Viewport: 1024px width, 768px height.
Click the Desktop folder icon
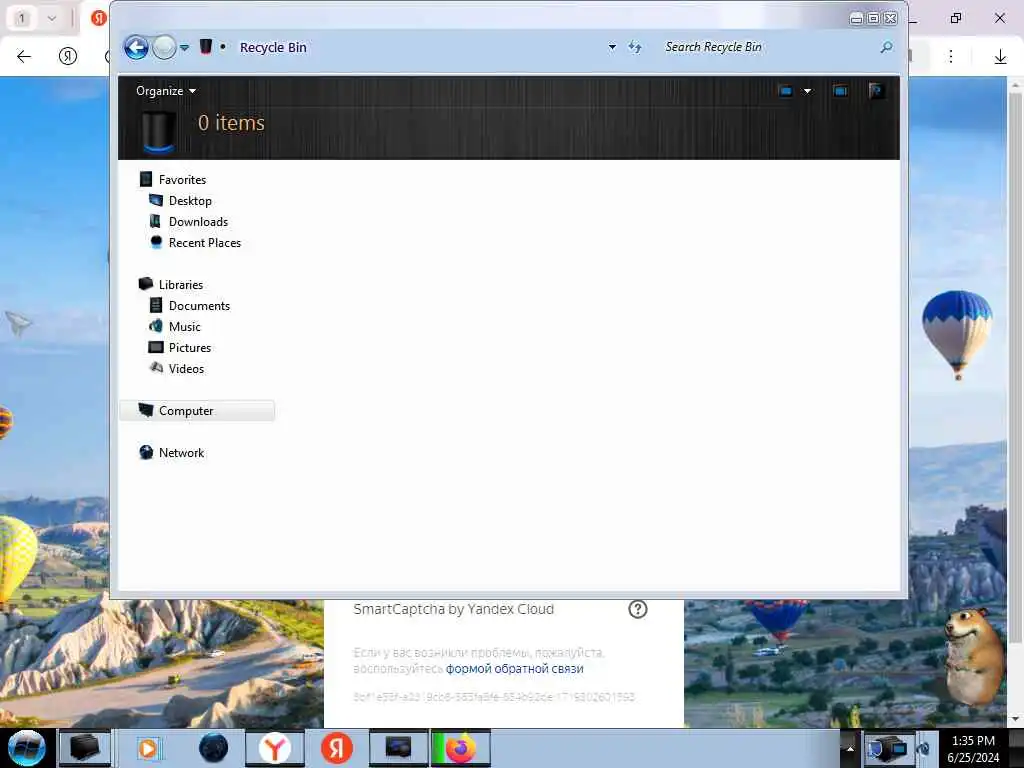[155, 200]
